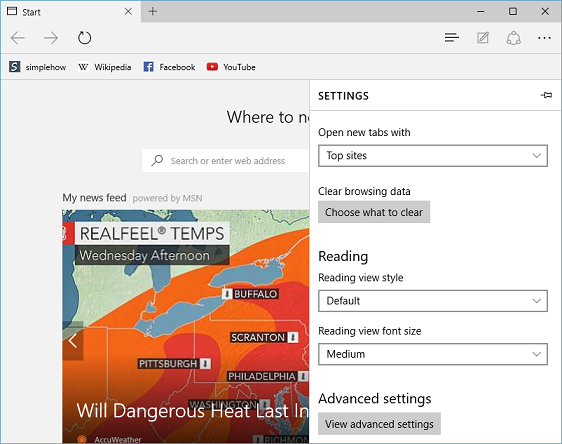
Task: Open the Share icon
Action: tap(514, 38)
